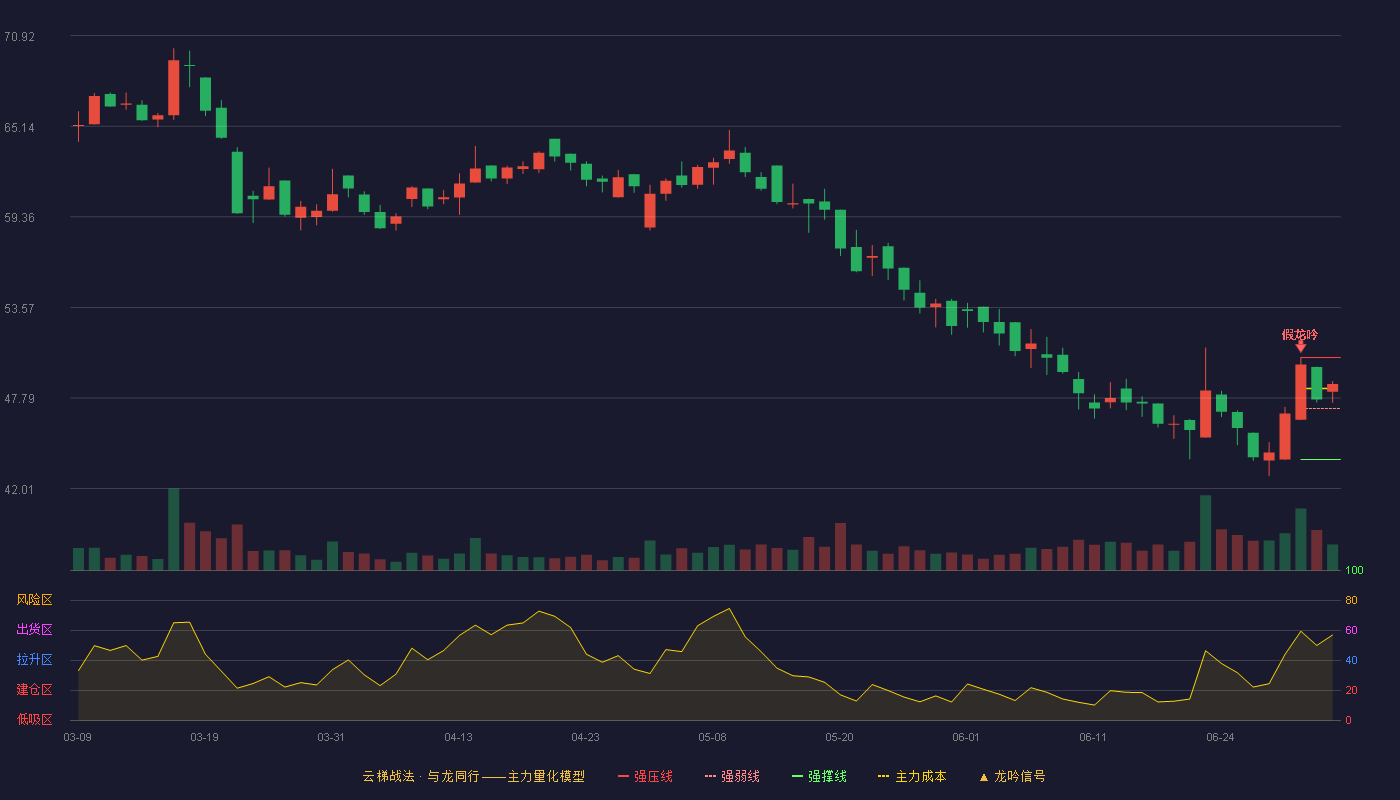The image size is (1400, 800).
Task: Click the 风险区 zone label
Action: [x=34, y=600]
